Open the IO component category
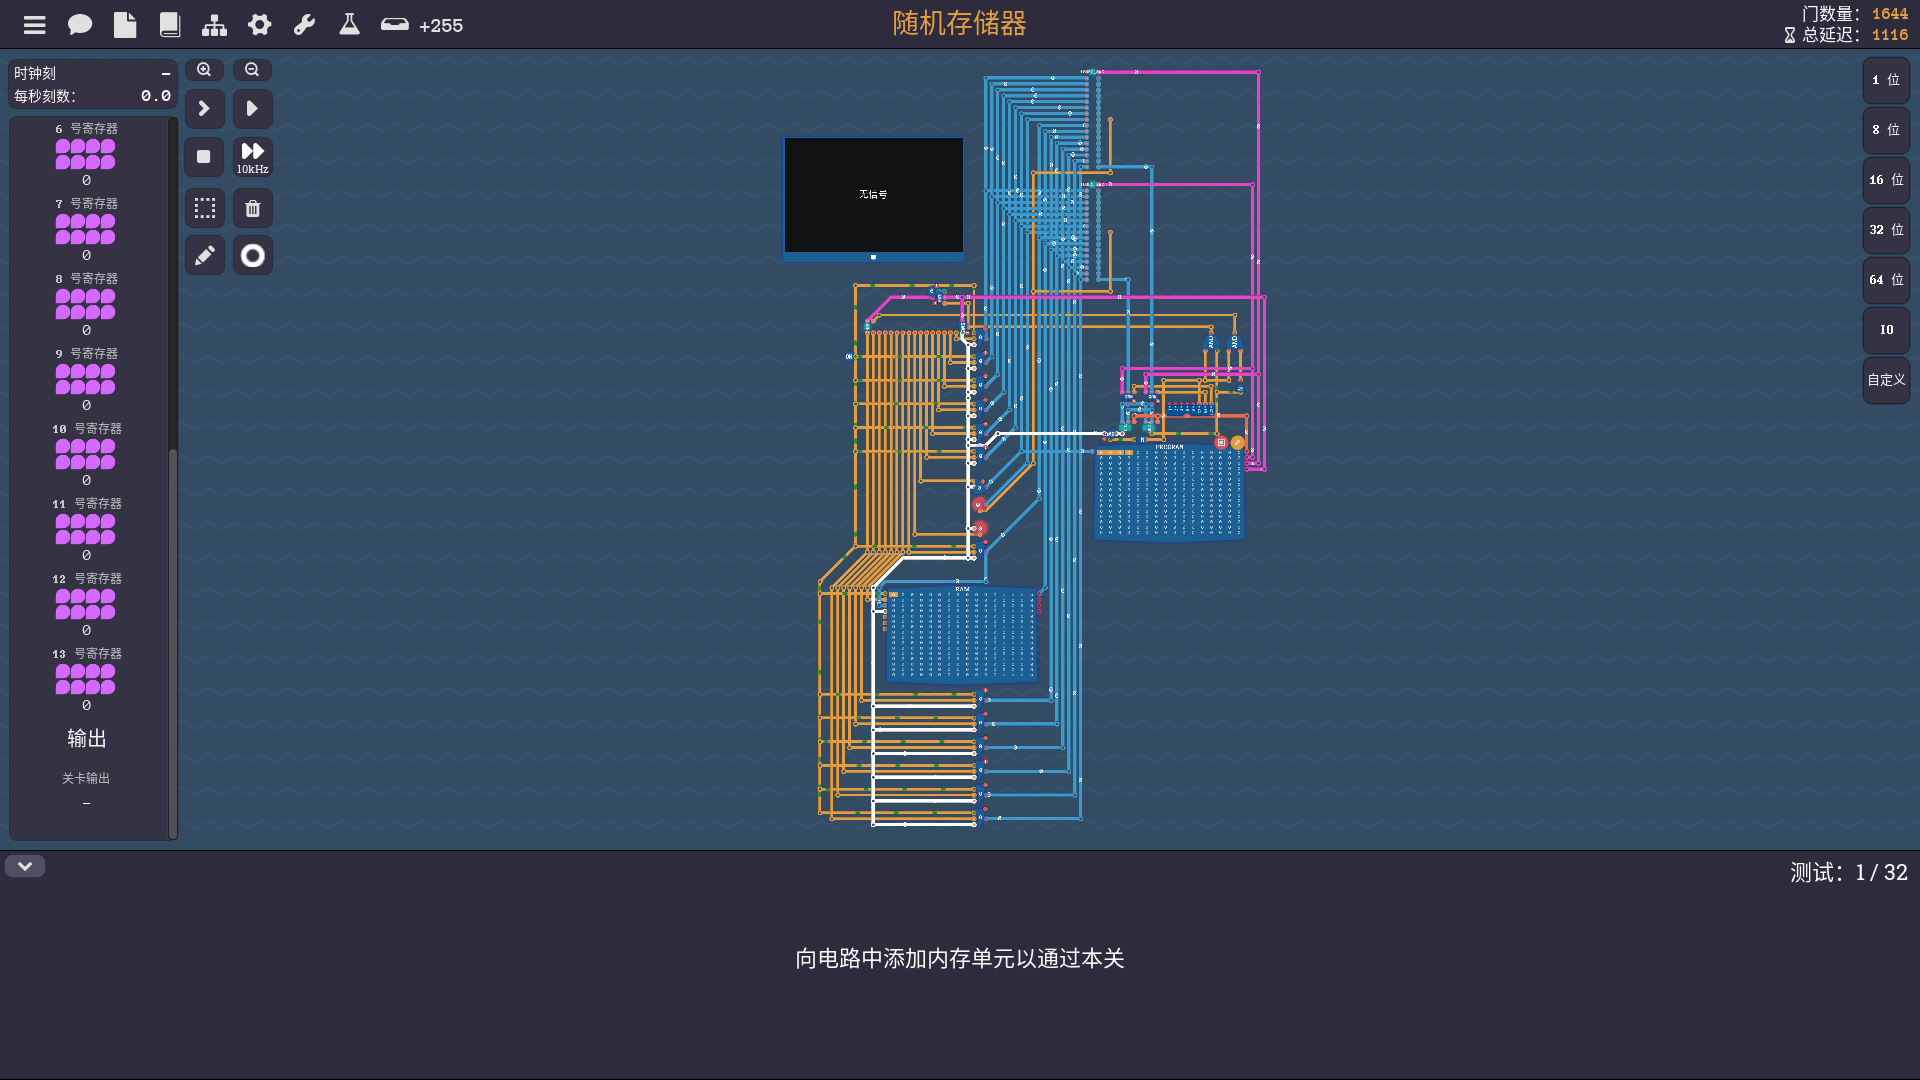The image size is (1920, 1080). 1886,330
